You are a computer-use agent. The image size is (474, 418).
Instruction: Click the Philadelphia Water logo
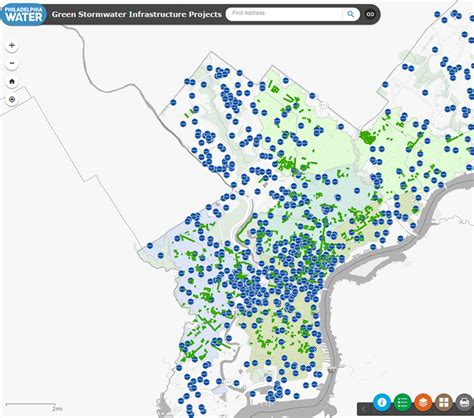tap(24, 14)
